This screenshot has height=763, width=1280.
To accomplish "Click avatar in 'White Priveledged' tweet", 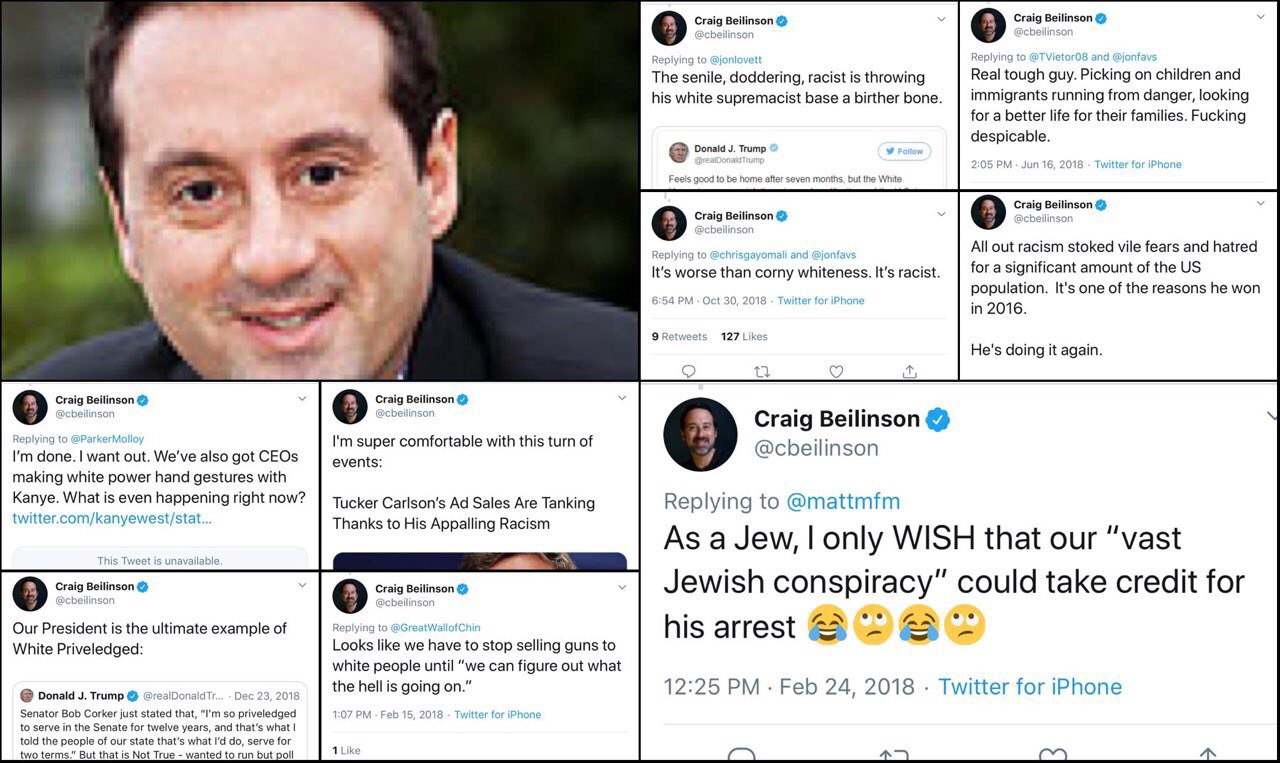I will [29, 594].
